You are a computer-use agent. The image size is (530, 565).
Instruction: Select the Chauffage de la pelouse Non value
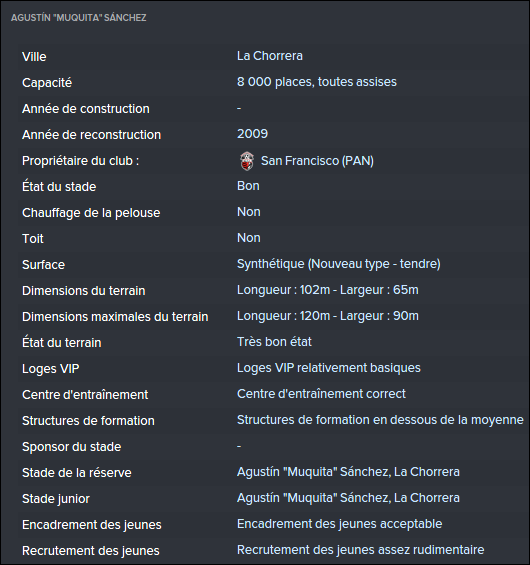(x=249, y=212)
